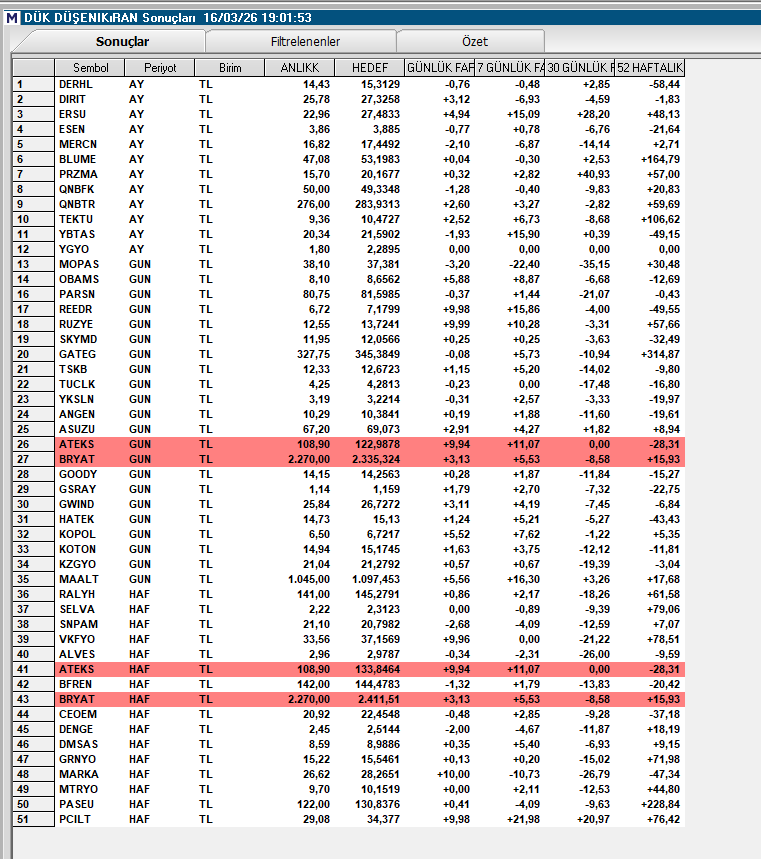Select the MAALT symbol cell
Image resolution: width=761 pixels, height=859 pixels.
coord(90,580)
